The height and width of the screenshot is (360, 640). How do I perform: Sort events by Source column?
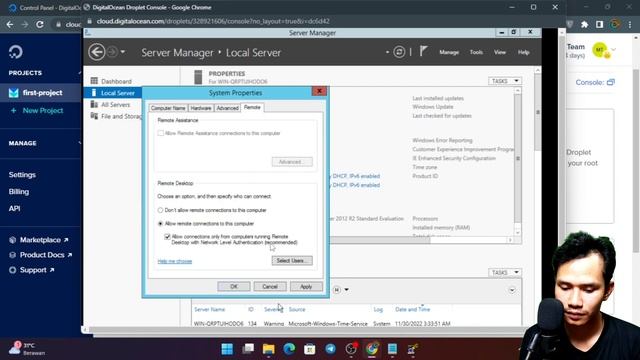click(297, 309)
